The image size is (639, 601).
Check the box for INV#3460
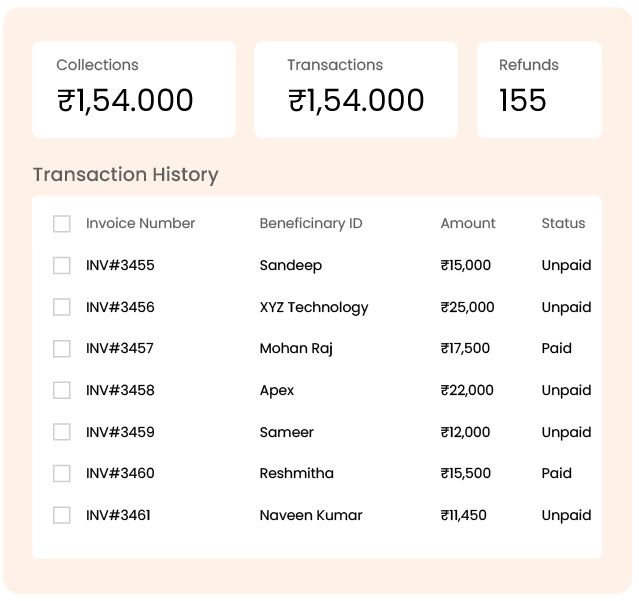[x=62, y=473]
